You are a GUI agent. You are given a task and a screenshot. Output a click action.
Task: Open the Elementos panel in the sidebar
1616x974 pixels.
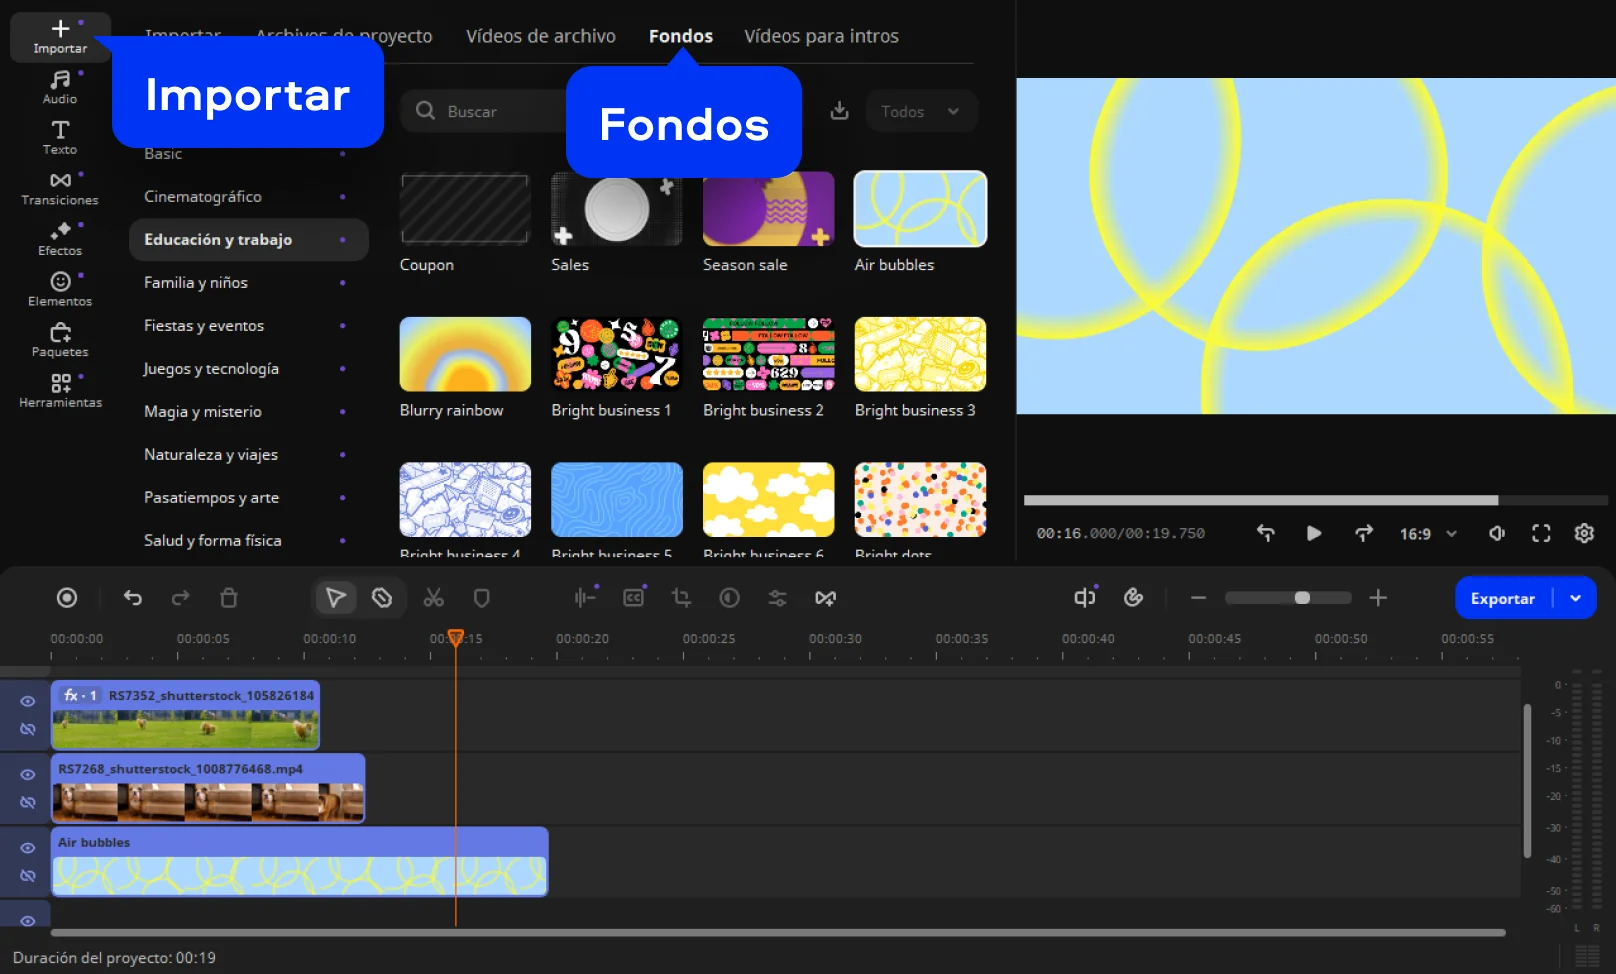60,289
